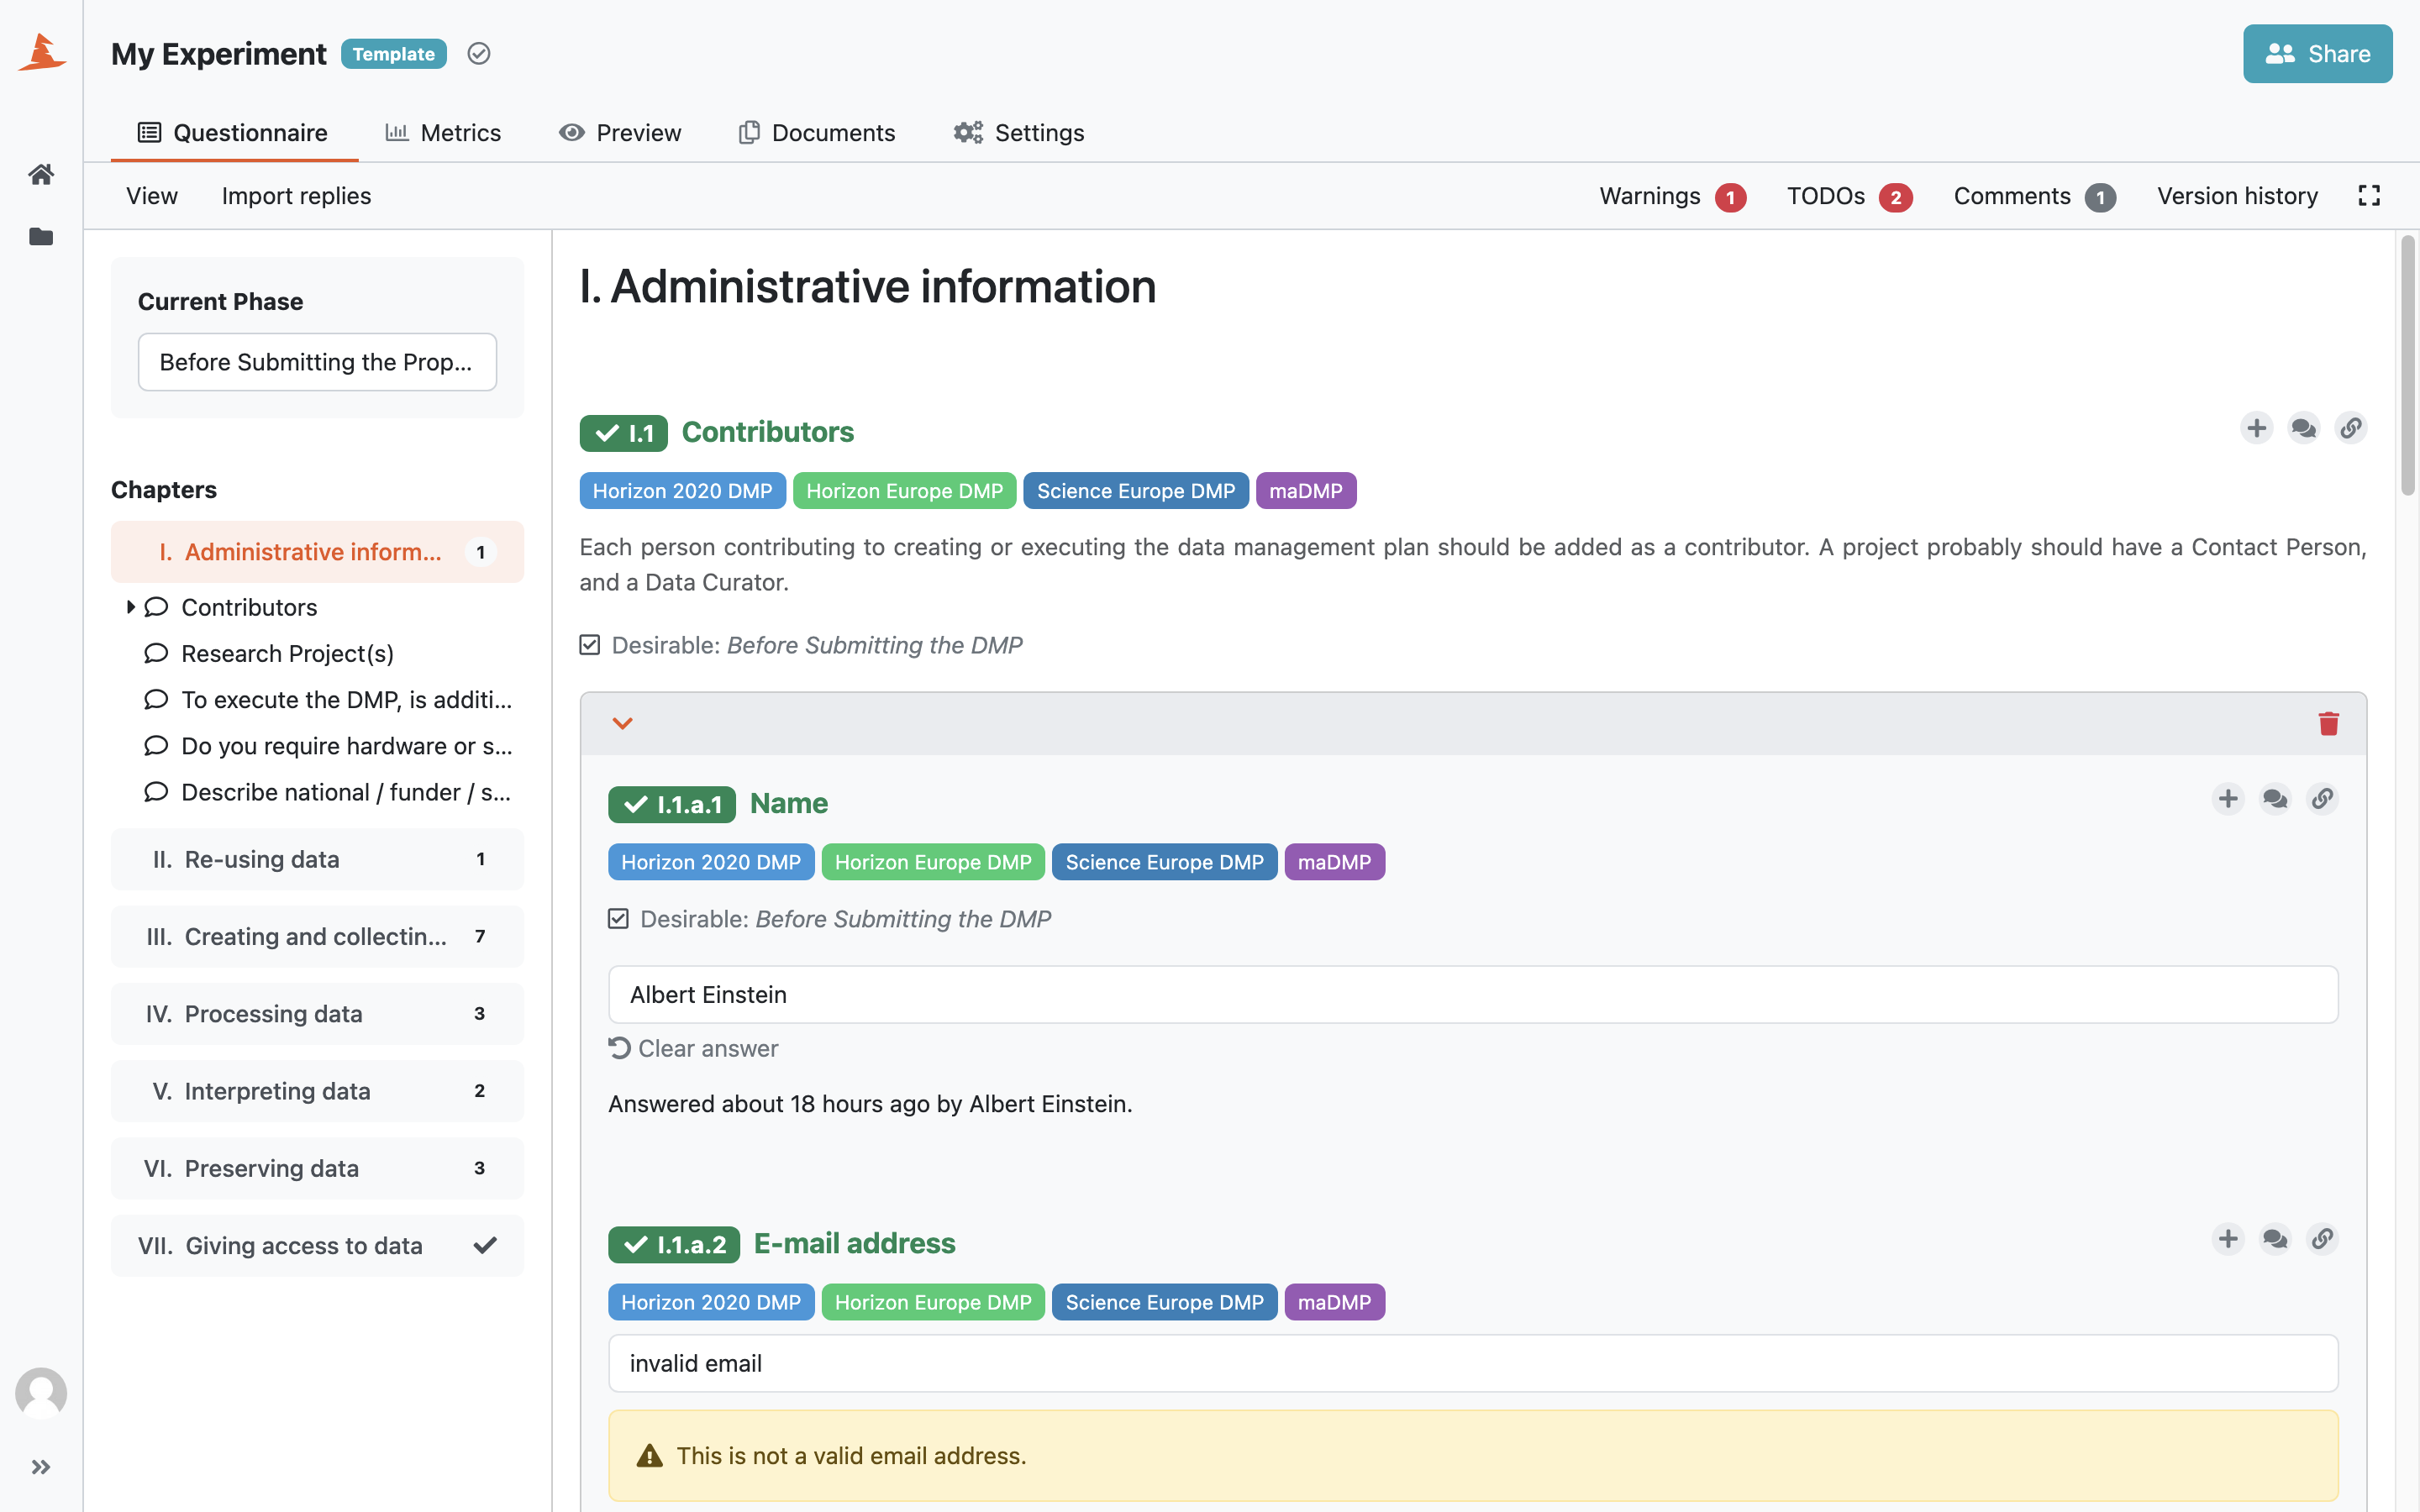Open the Documents tab
The width and height of the screenshot is (2420, 1512).
[816, 132]
